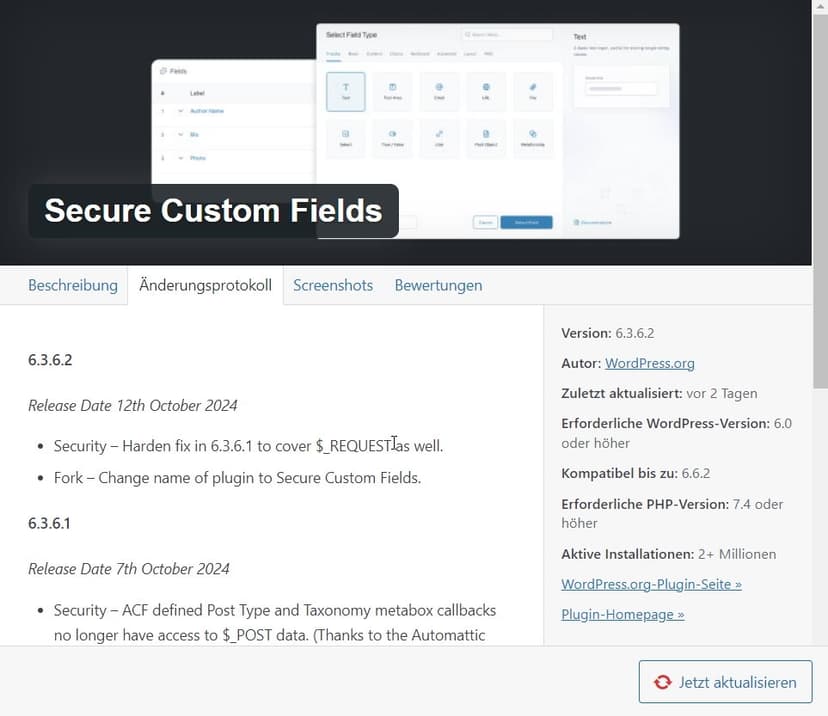
Task: Open the WordPress.org-Plugin-Seite link
Action: (x=651, y=584)
